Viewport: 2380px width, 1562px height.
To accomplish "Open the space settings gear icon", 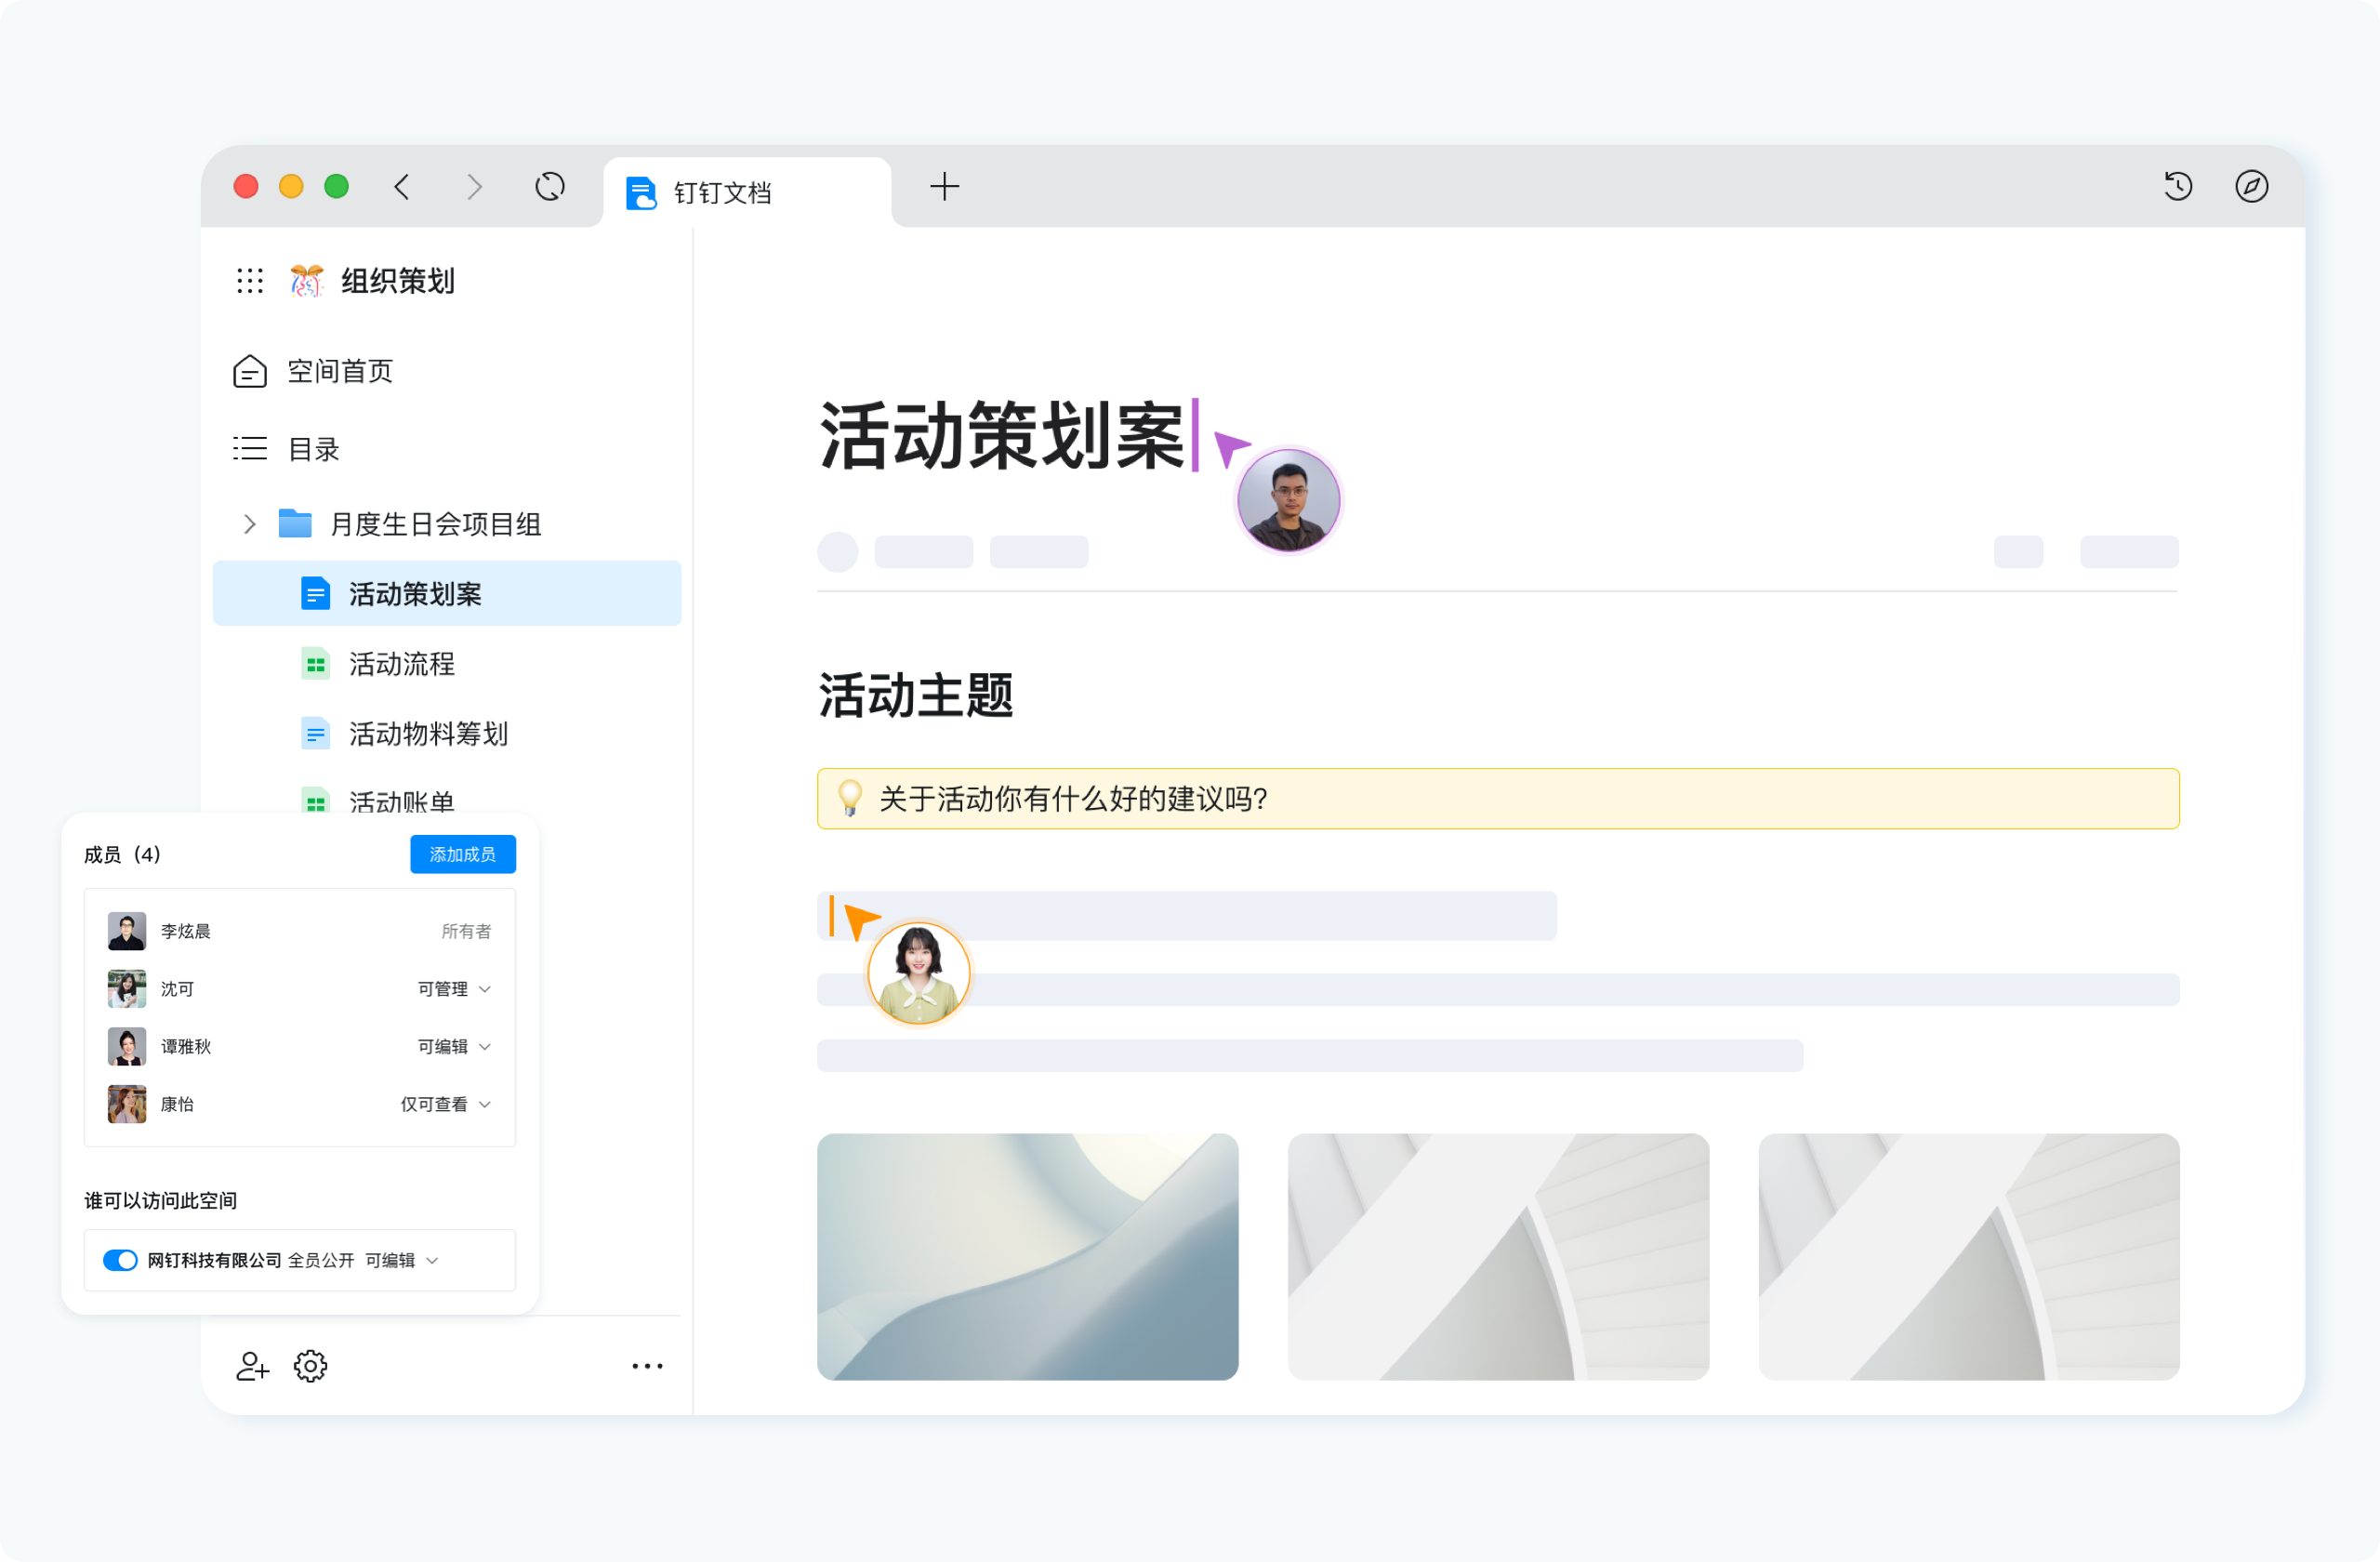I will (x=311, y=1366).
